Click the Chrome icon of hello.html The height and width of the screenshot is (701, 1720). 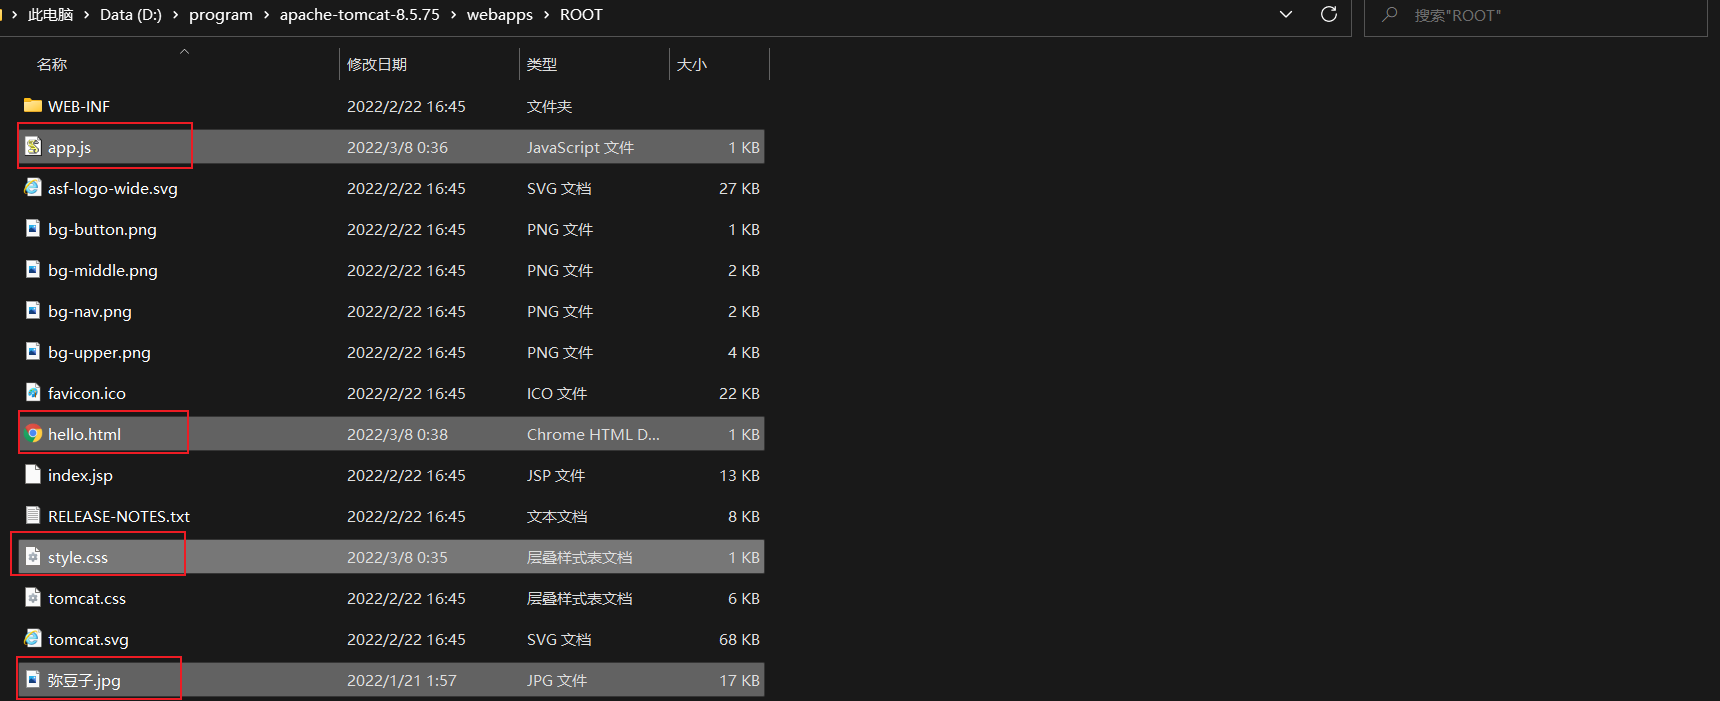(x=34, y=434)
